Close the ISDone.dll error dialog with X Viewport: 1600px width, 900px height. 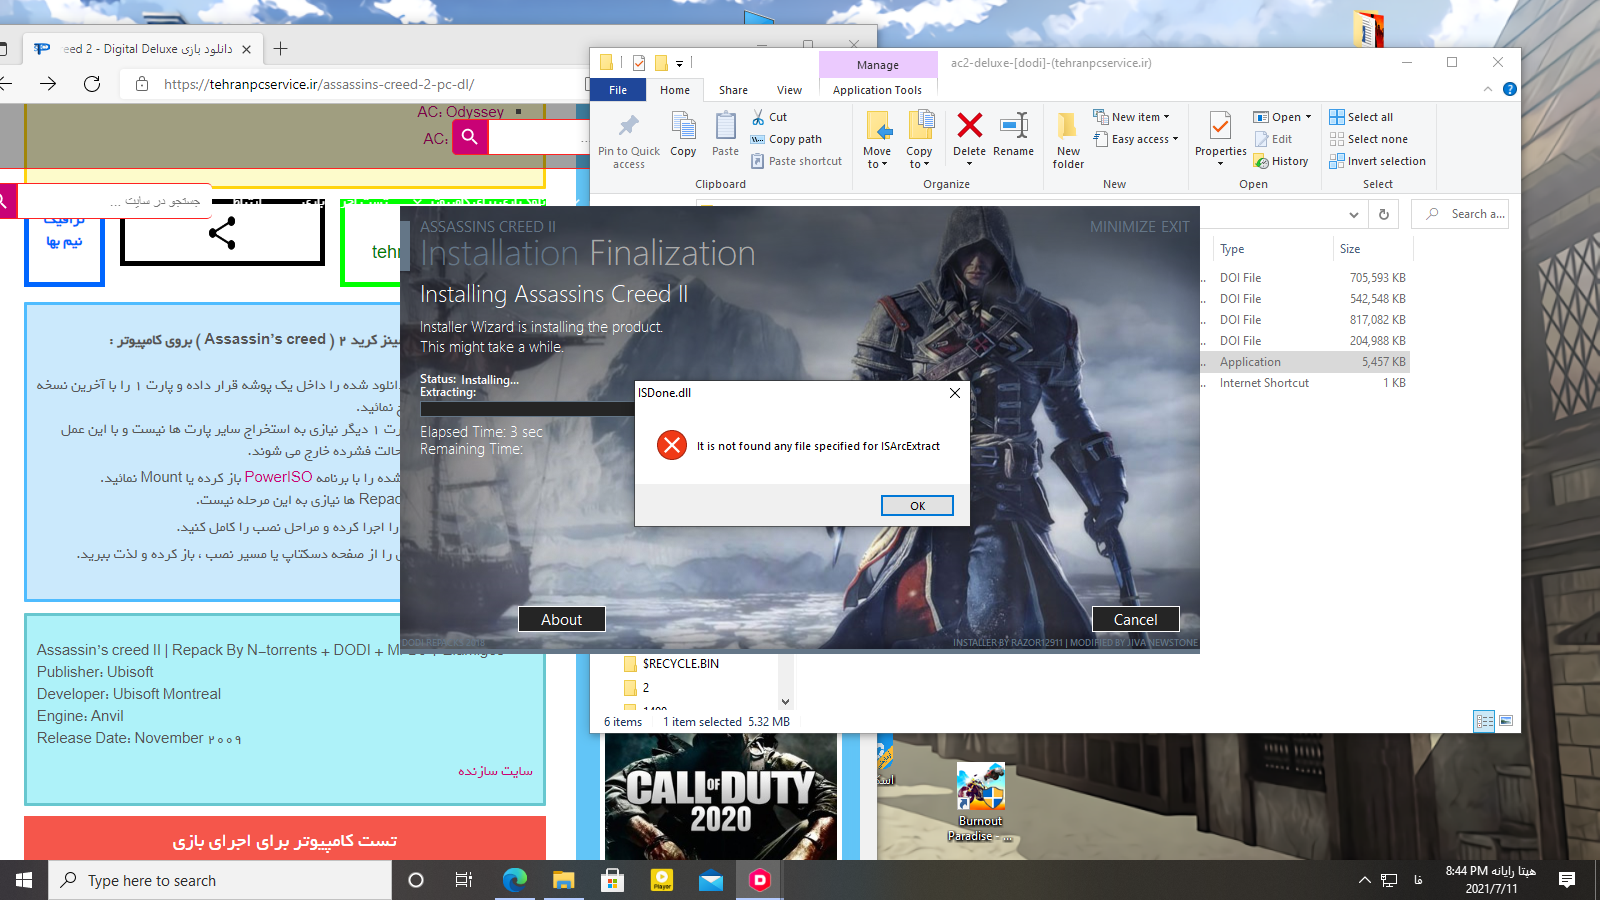[x=954, y=393]
